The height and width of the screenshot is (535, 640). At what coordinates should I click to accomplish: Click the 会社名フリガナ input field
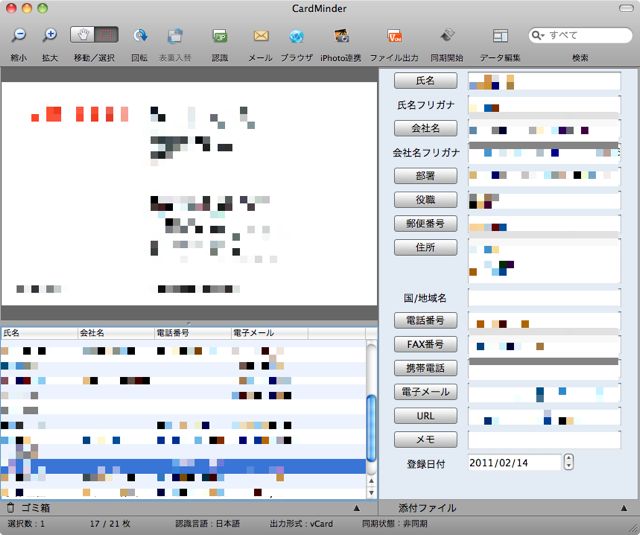click(x=544, y=153)
